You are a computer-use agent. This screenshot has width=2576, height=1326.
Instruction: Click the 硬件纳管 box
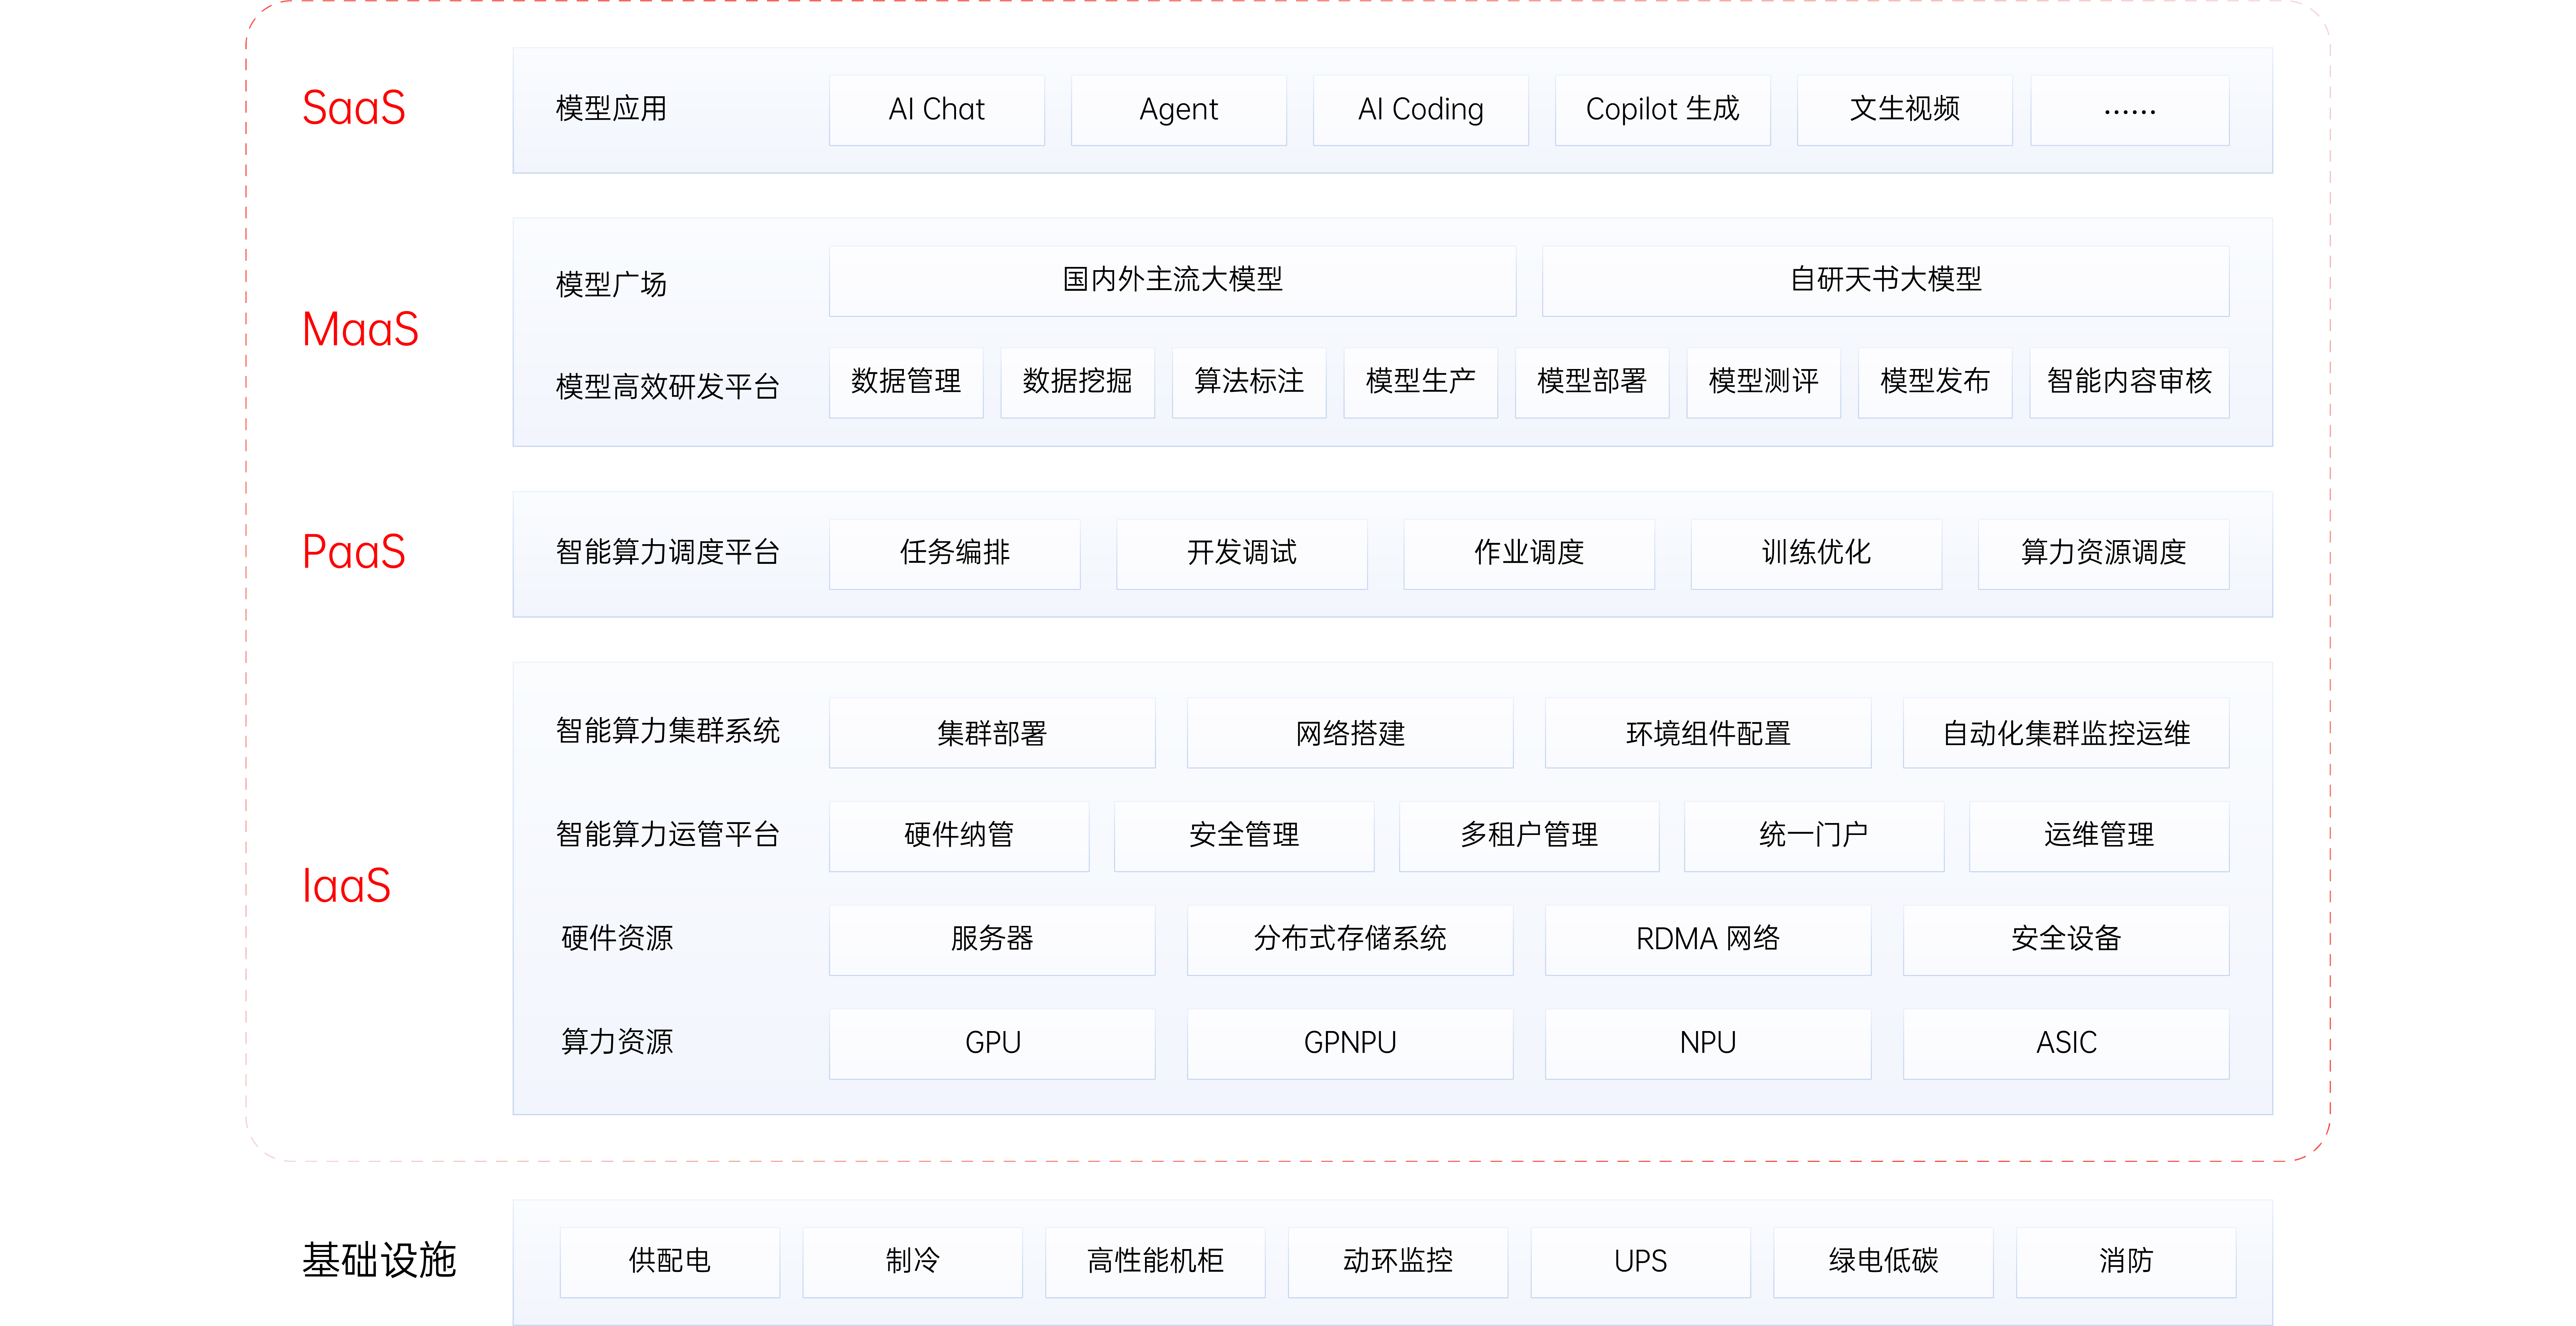(x=959, y=836)
